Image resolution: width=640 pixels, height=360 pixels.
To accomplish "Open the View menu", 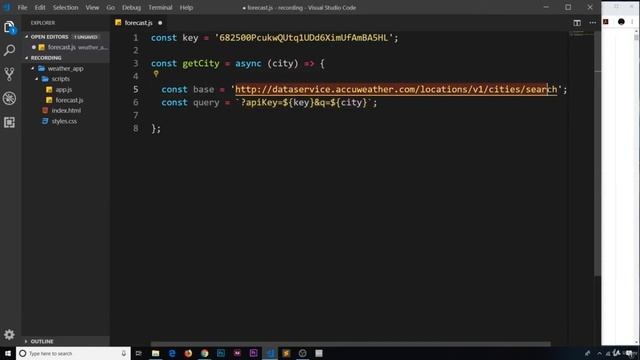I will 92,7.
